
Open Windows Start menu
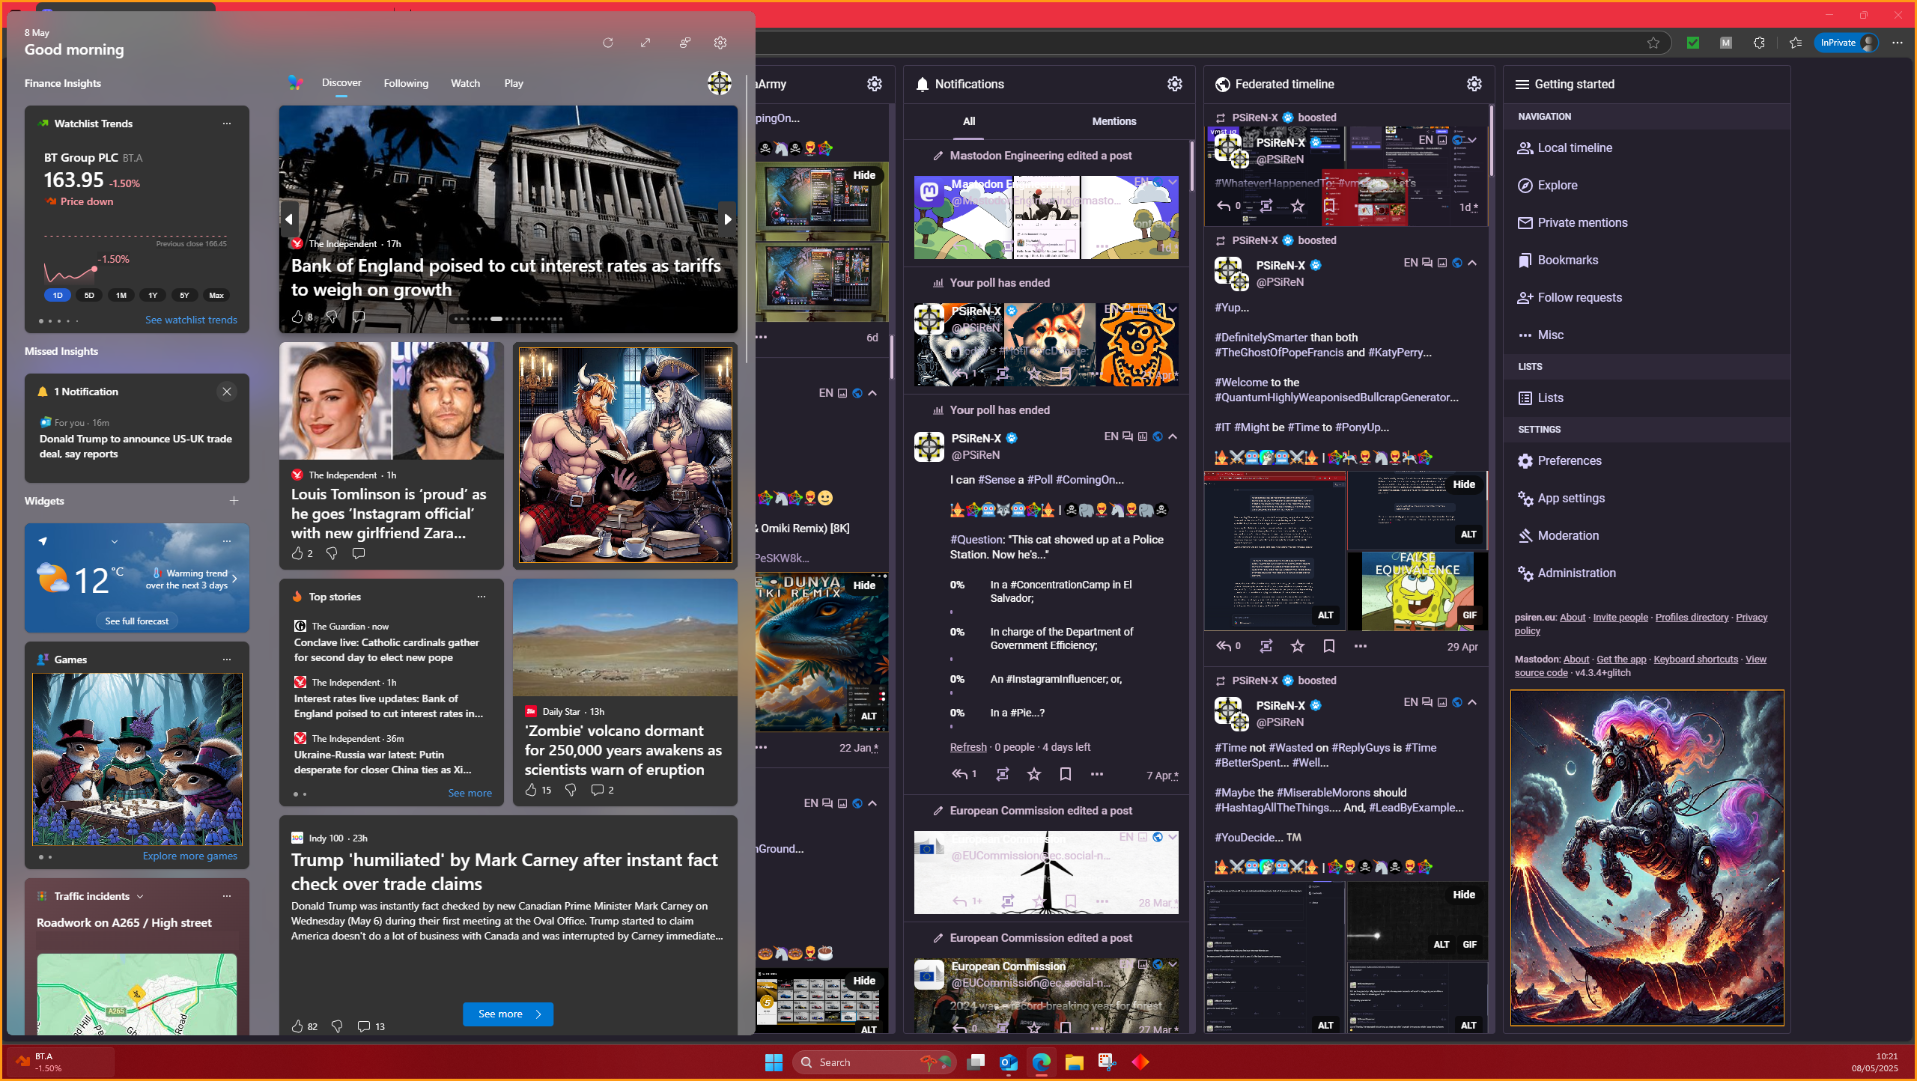773,1062
